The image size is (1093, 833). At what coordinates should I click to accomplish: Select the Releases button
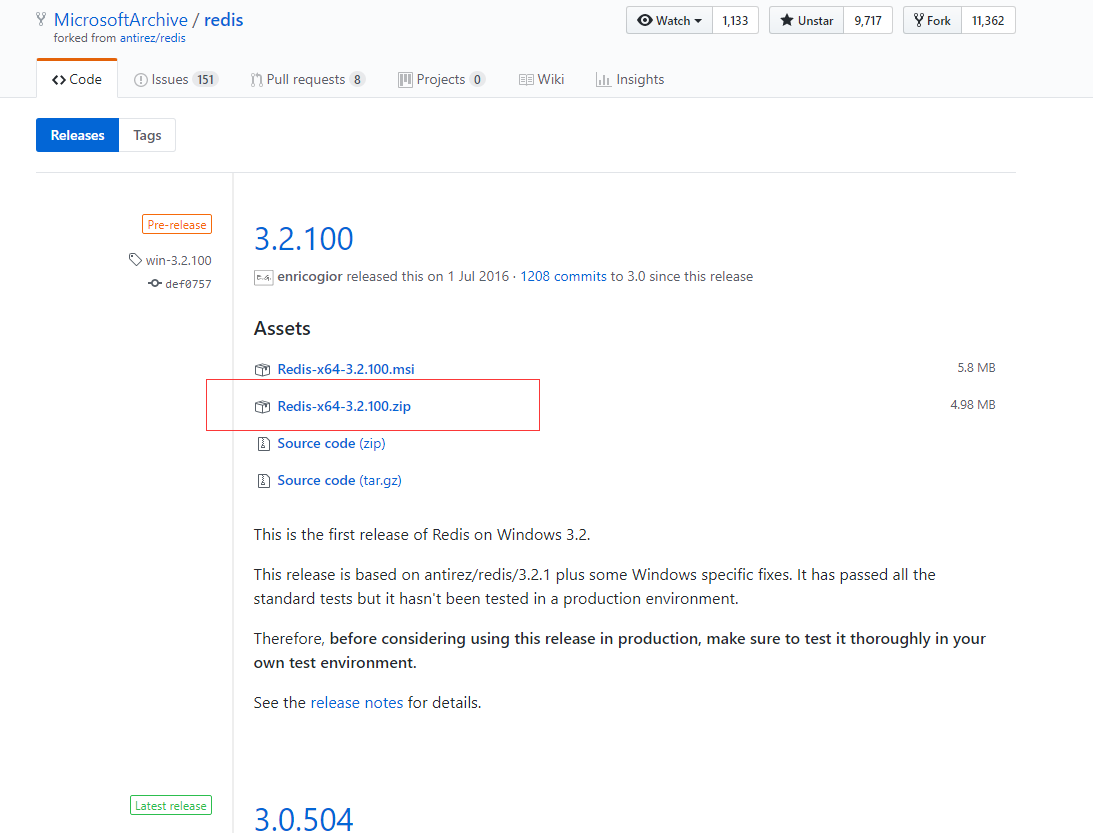[77, 135]
